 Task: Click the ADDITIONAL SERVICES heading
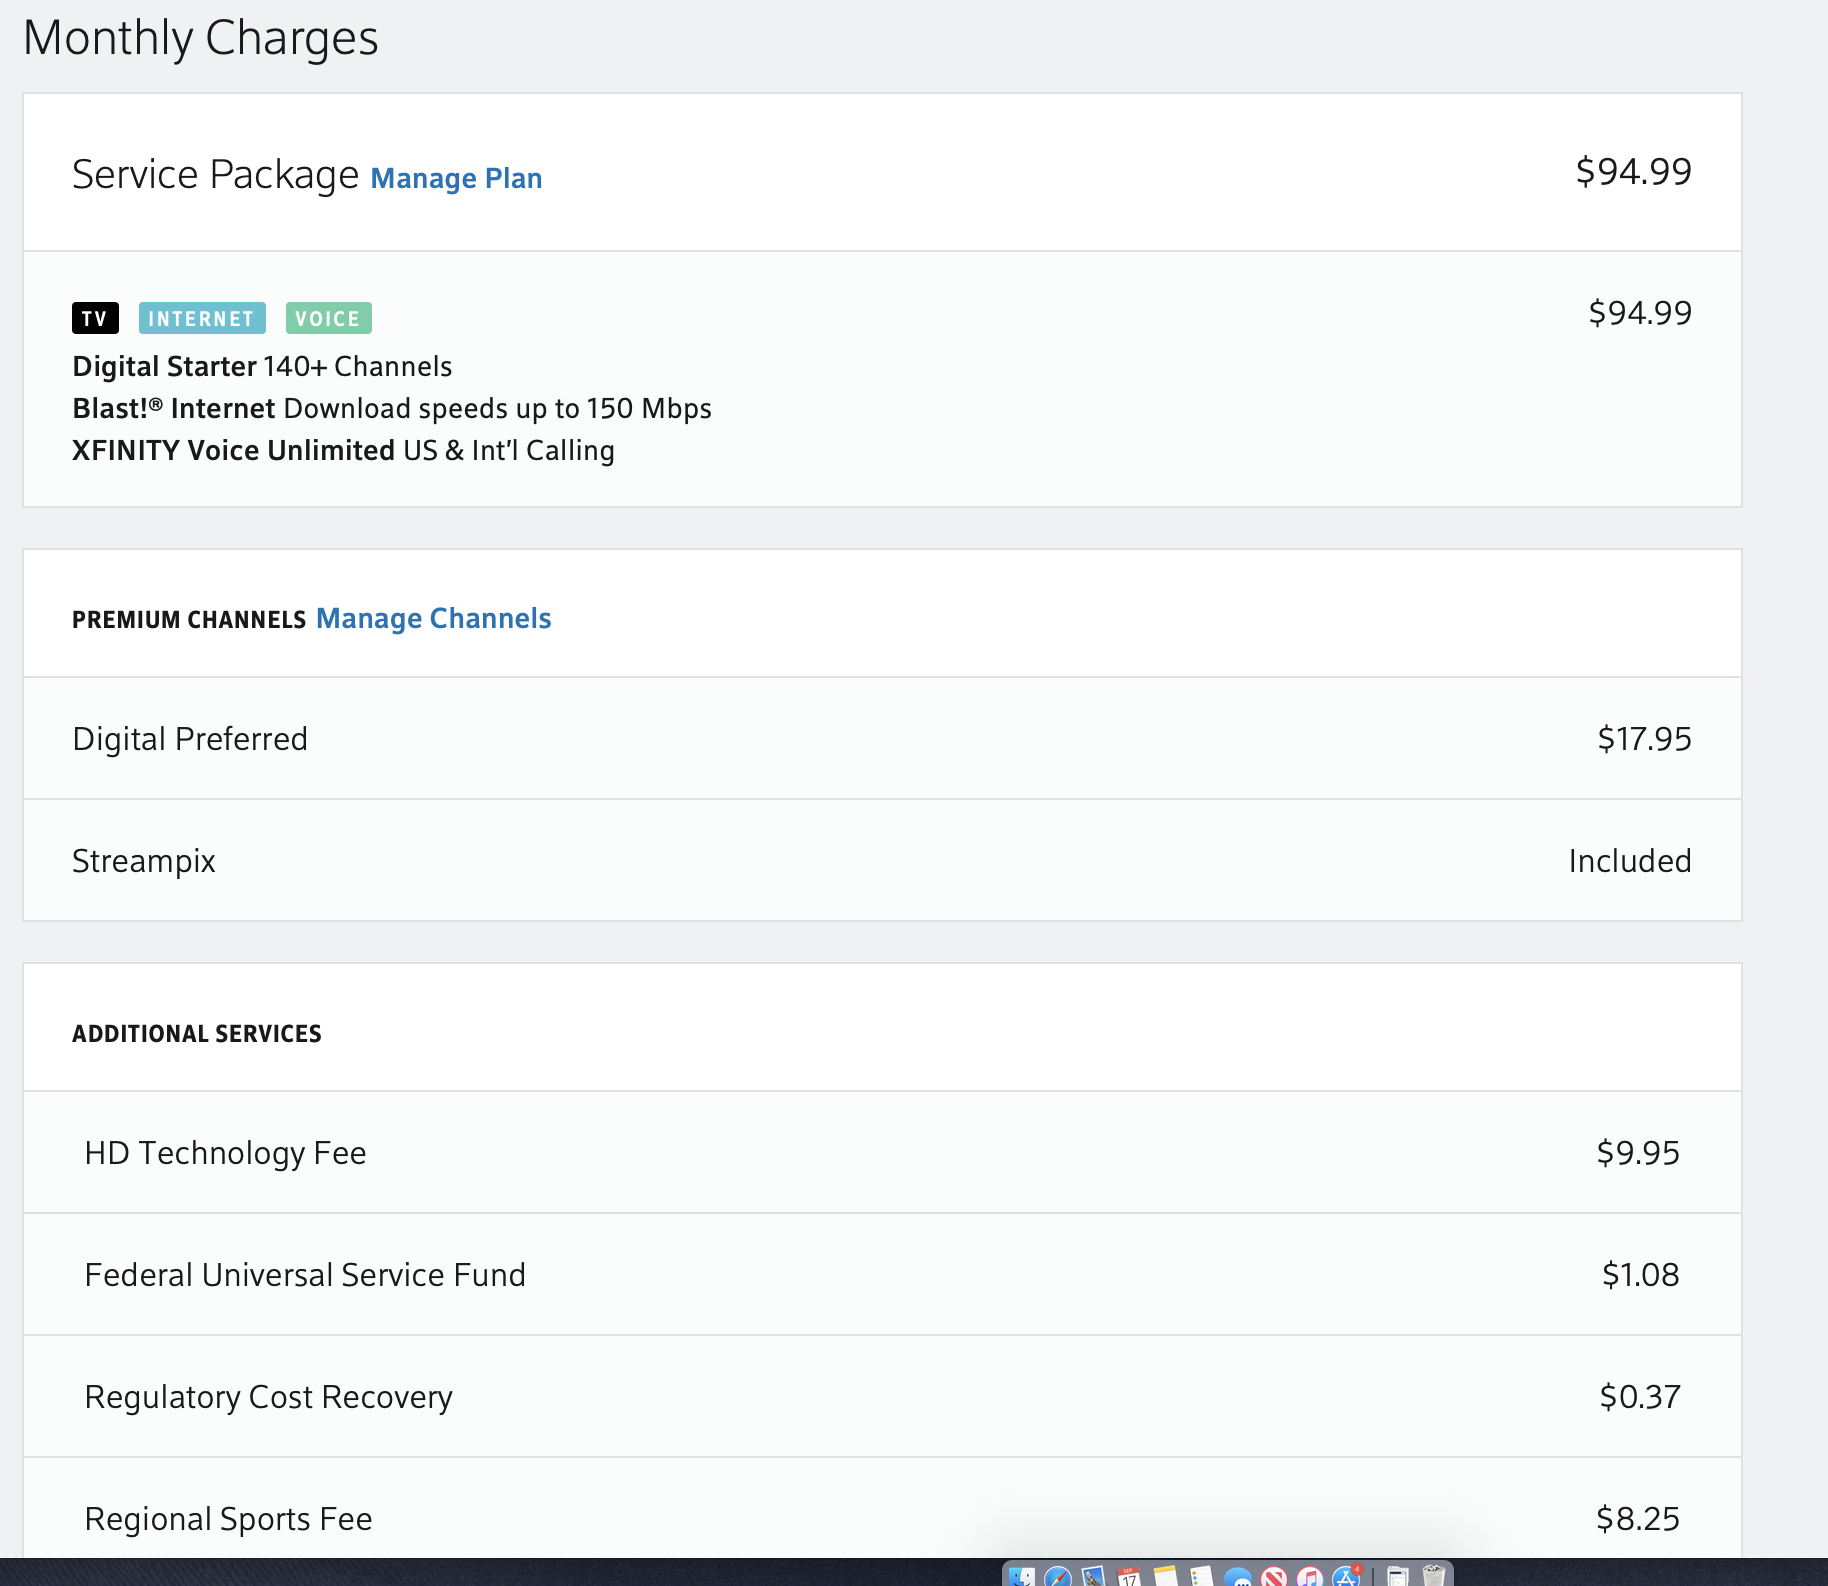197,1034
